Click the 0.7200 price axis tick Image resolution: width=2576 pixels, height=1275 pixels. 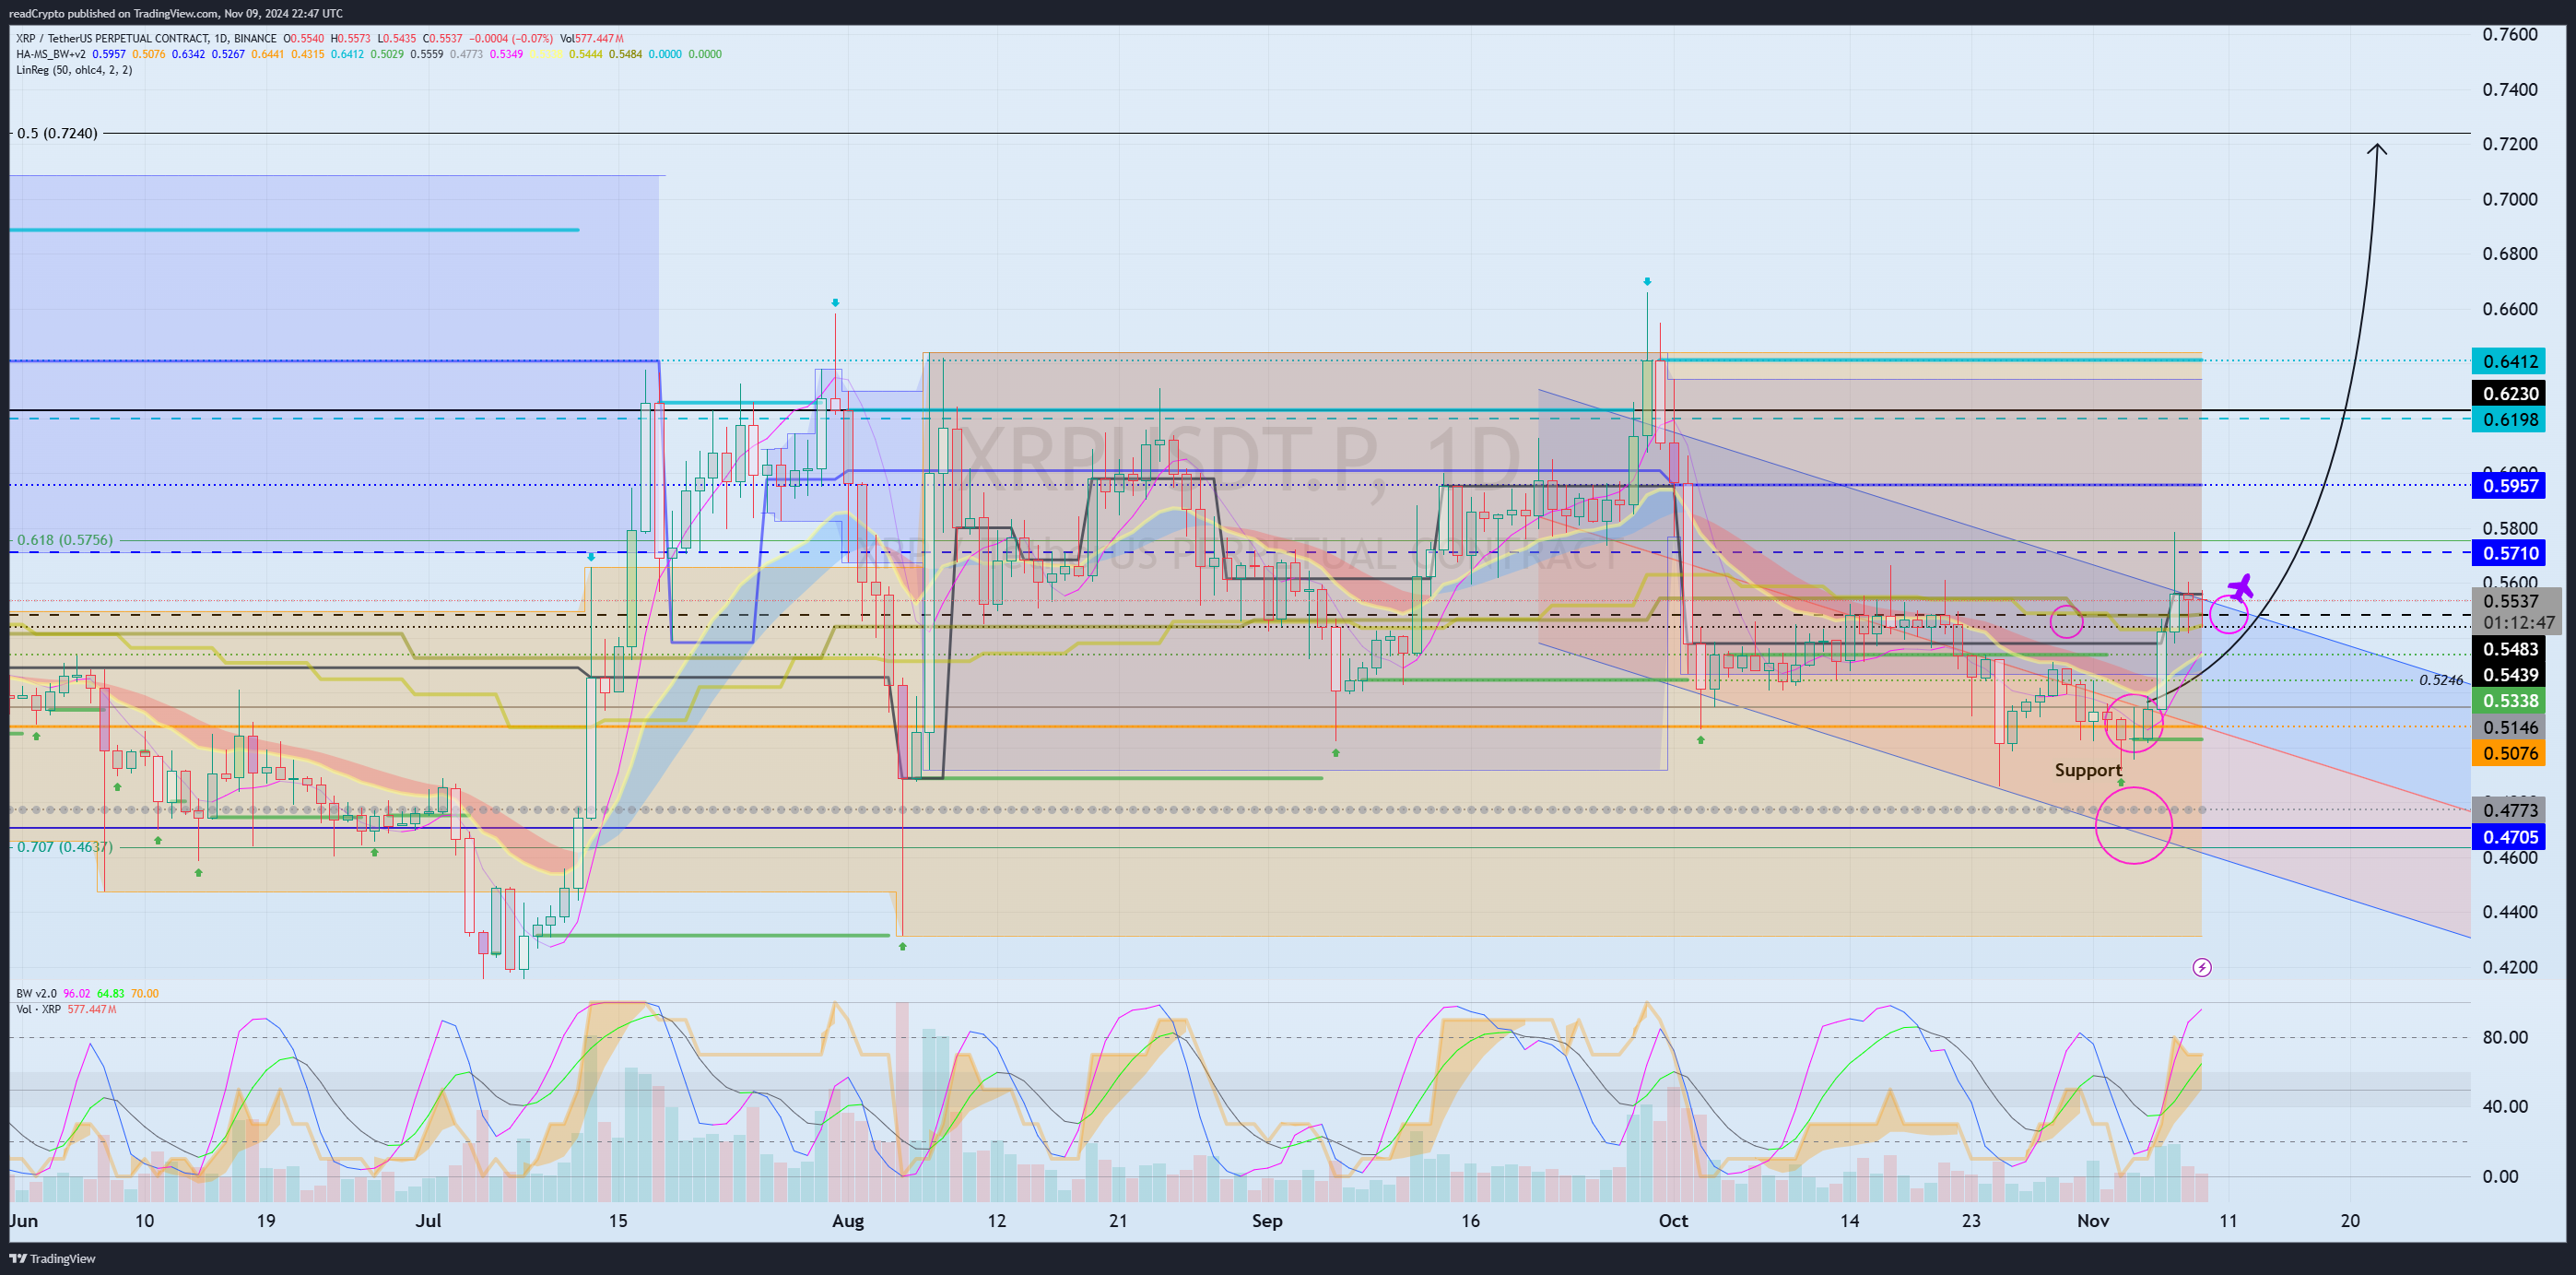tap(2510, 144)
